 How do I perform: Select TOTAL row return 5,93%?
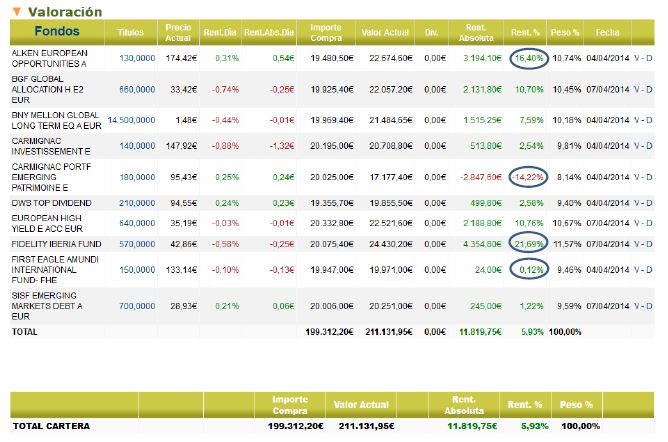pyautogui.click(x=532, y=332)
